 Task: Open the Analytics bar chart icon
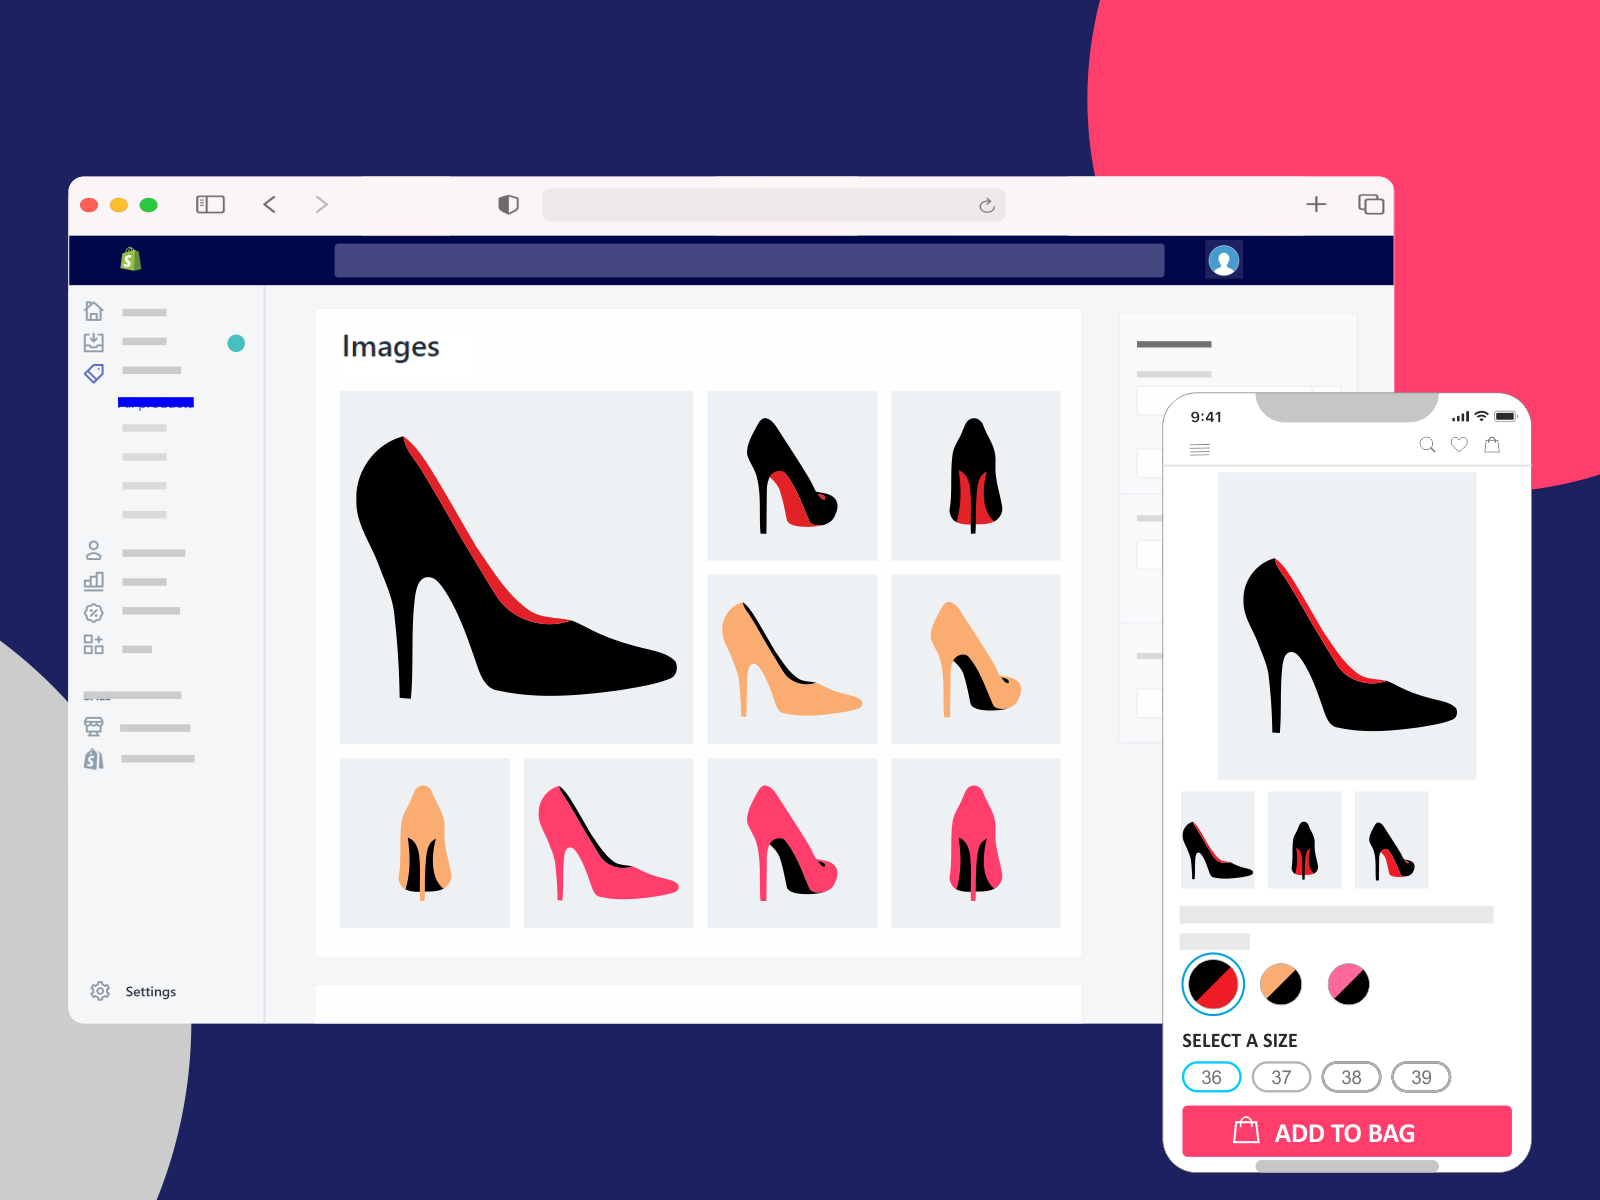pyautogui.click(x=94, y=581)
